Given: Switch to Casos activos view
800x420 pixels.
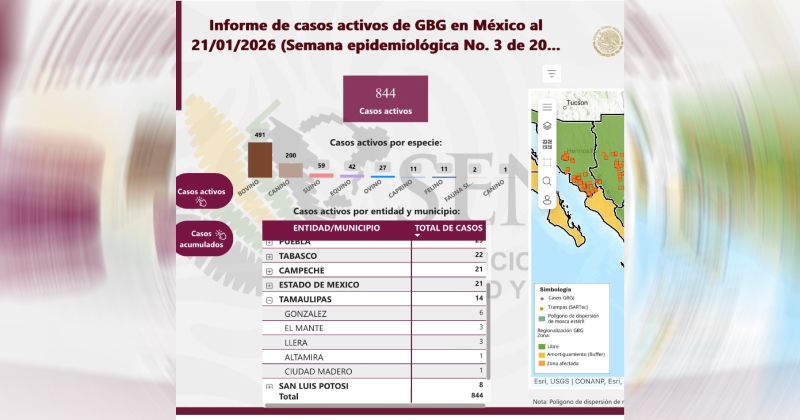Looking at the screenshot, I should pos(201,192).
